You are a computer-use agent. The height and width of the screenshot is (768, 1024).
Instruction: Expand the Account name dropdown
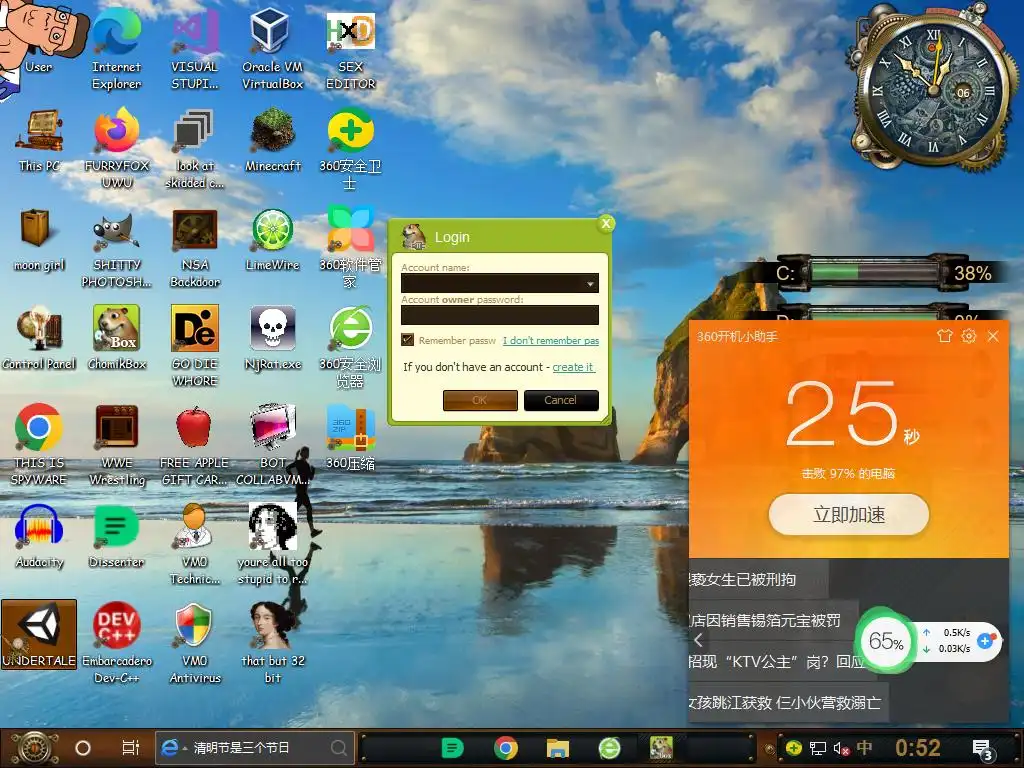point(590,283)
